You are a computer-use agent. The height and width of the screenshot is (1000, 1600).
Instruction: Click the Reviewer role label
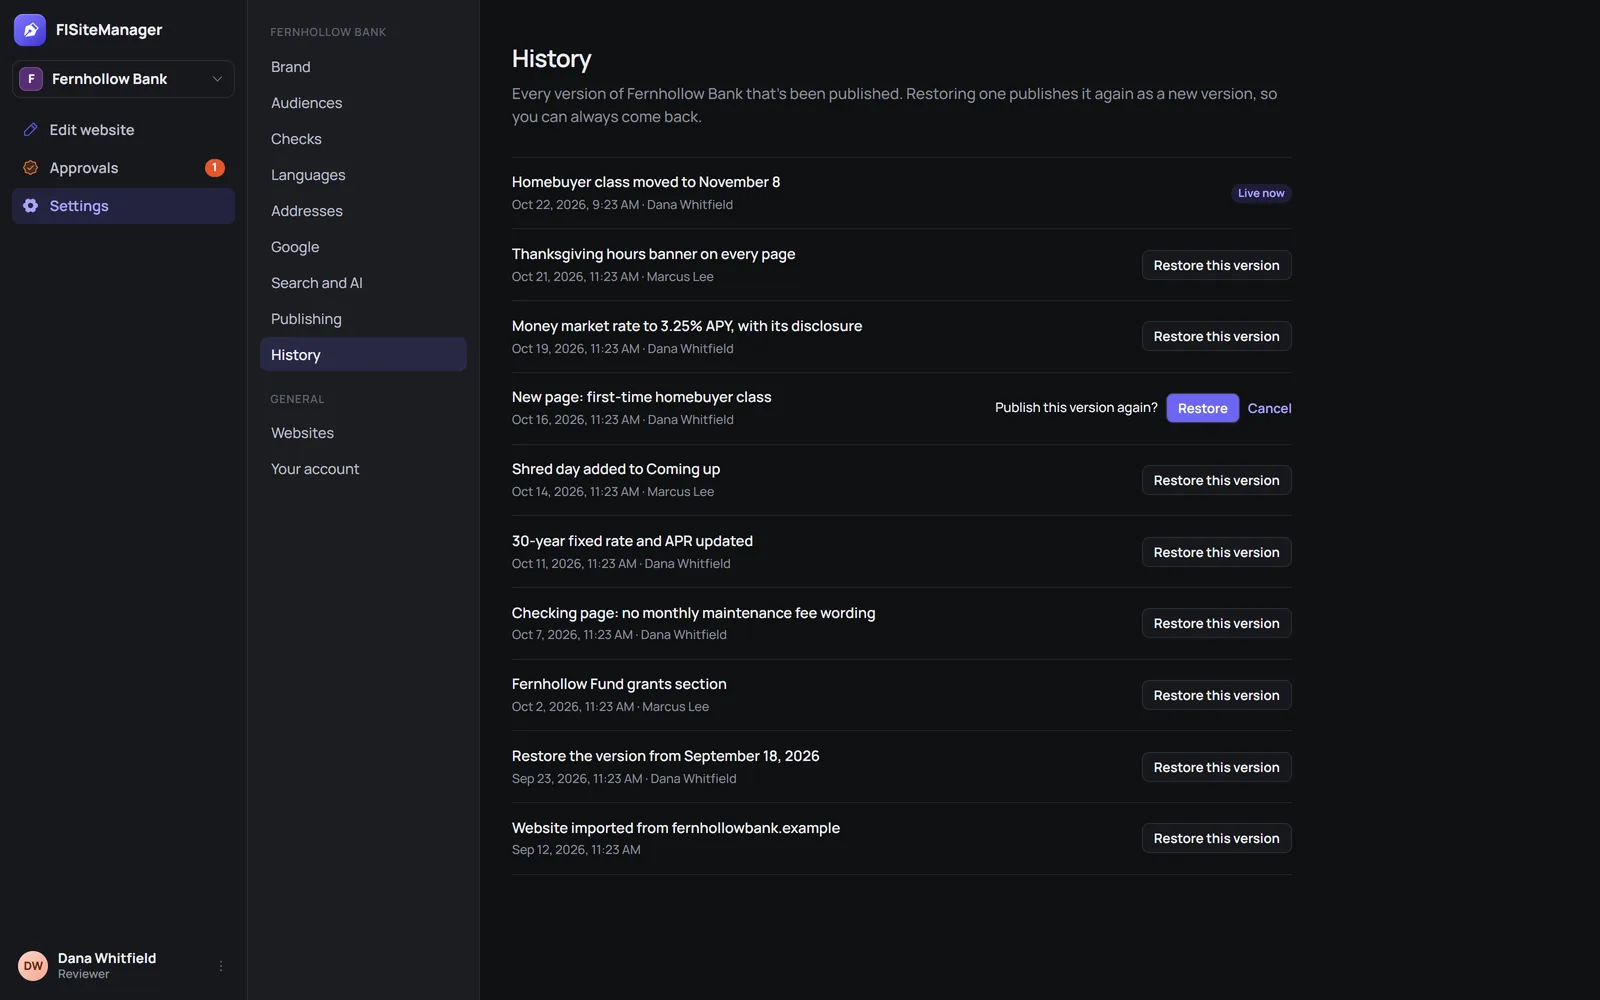tap(84, 974)
